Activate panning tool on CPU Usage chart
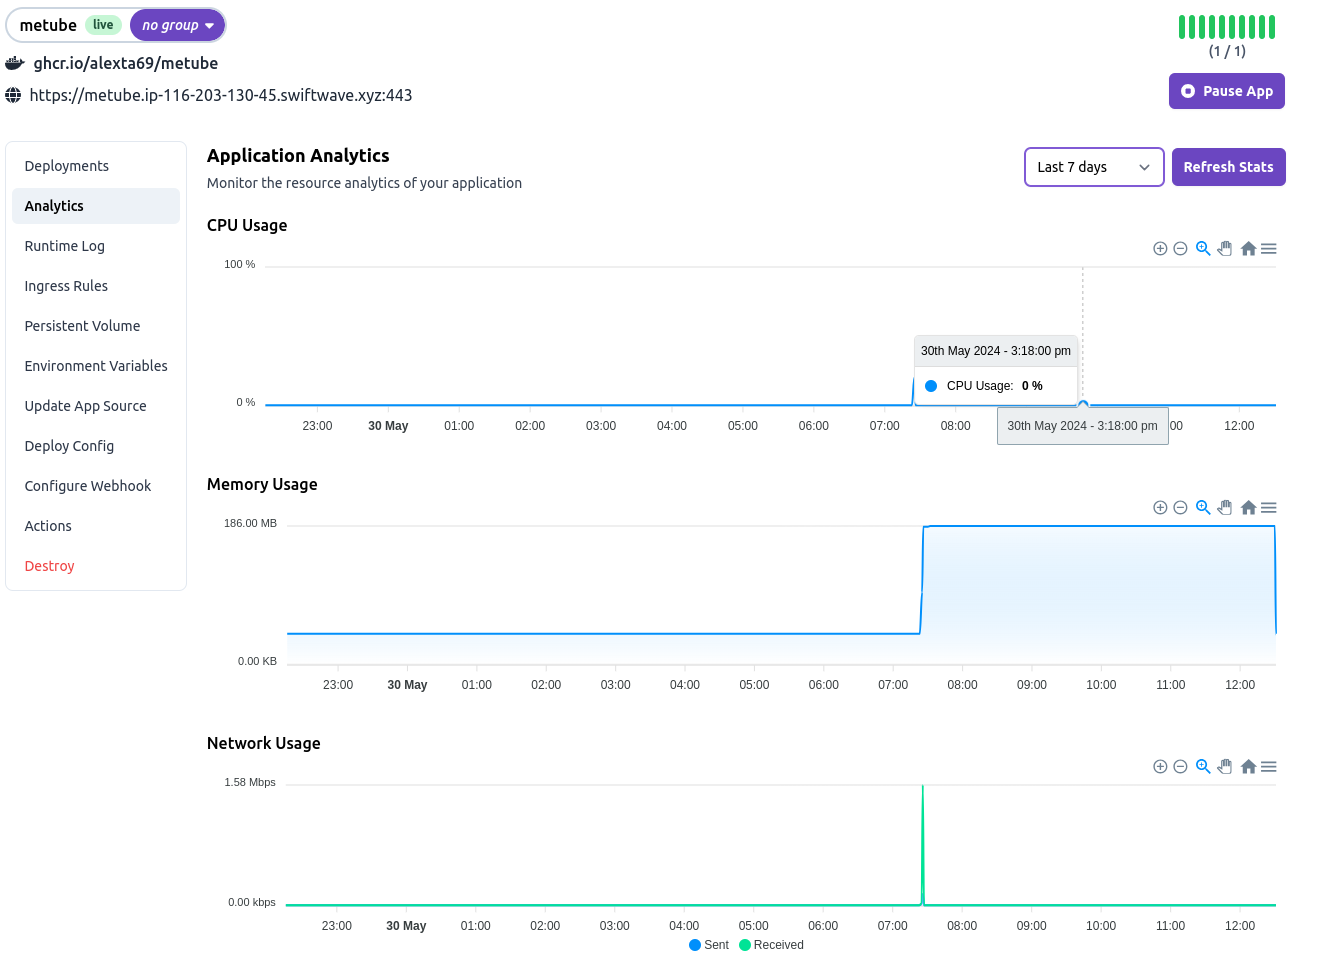Viewport: 1317px width, 957px height. click(x=1225, y=249)
